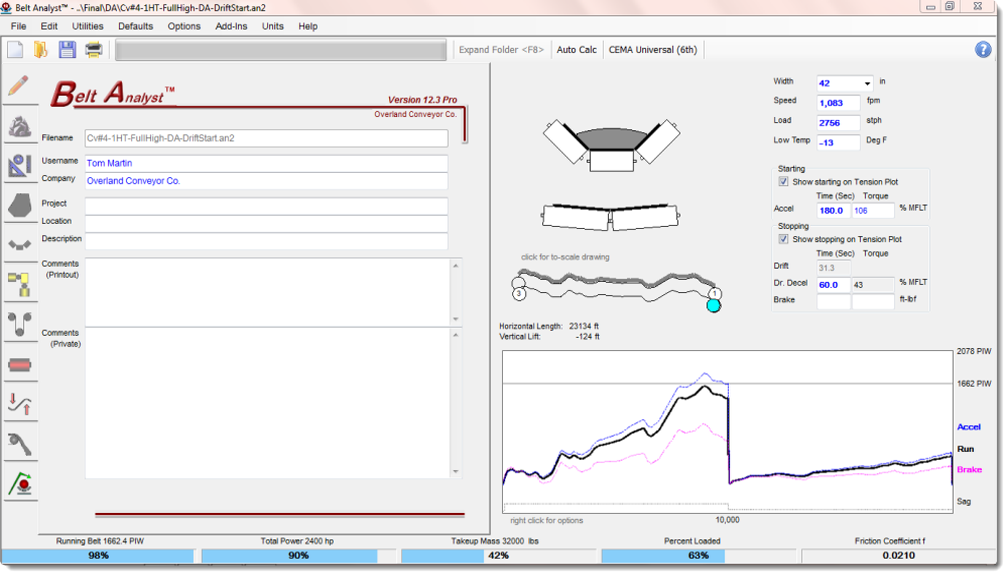Click the Username field containing Tom Martin

pyautogui.click(x=266, y=163)
